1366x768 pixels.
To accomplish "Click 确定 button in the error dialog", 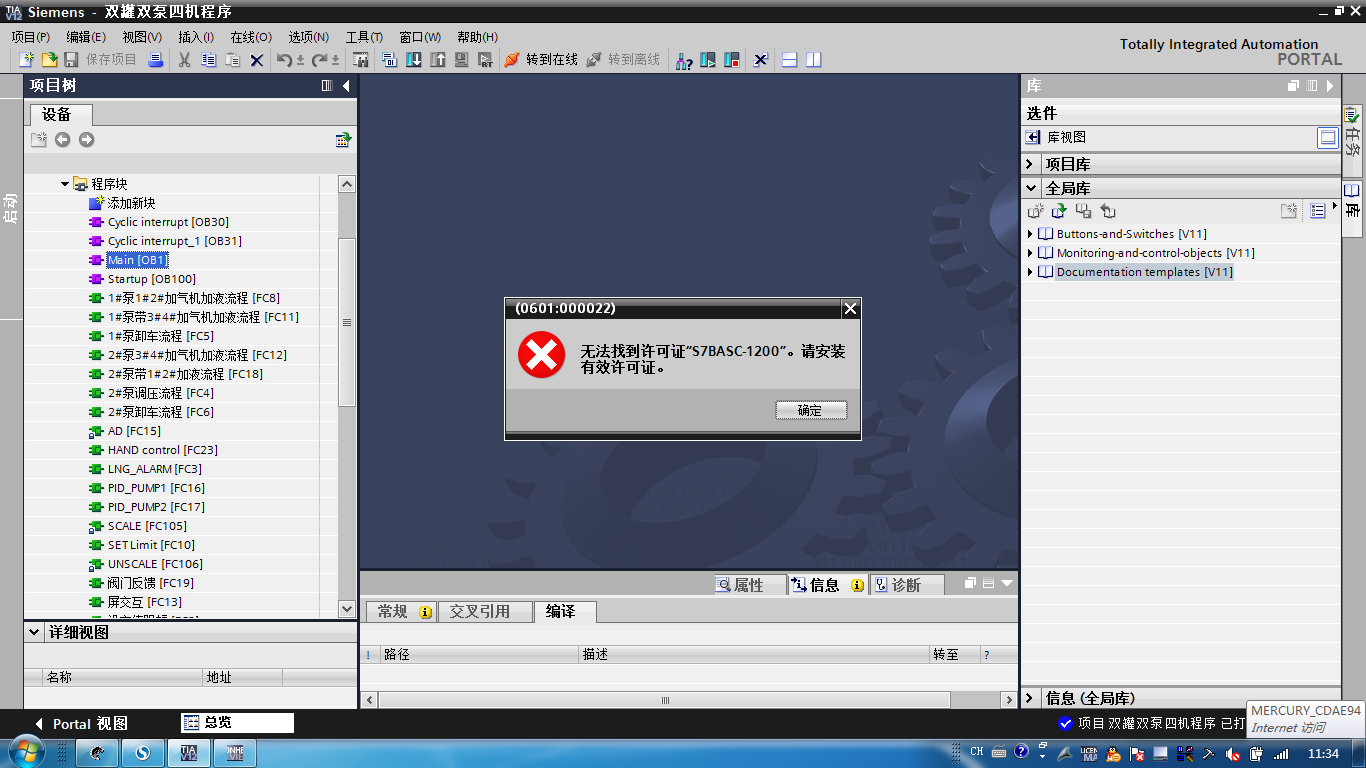I will point(811,410).
